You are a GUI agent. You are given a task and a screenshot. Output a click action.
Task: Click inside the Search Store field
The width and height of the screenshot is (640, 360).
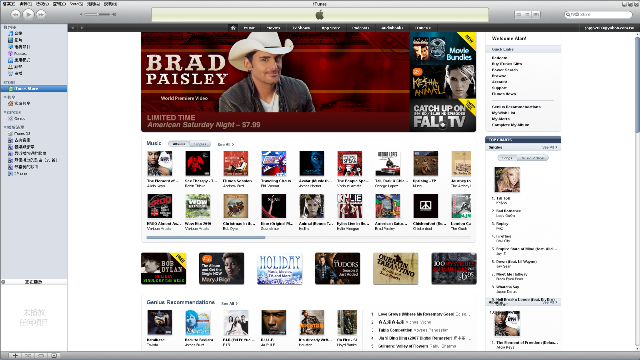point(598,14)
